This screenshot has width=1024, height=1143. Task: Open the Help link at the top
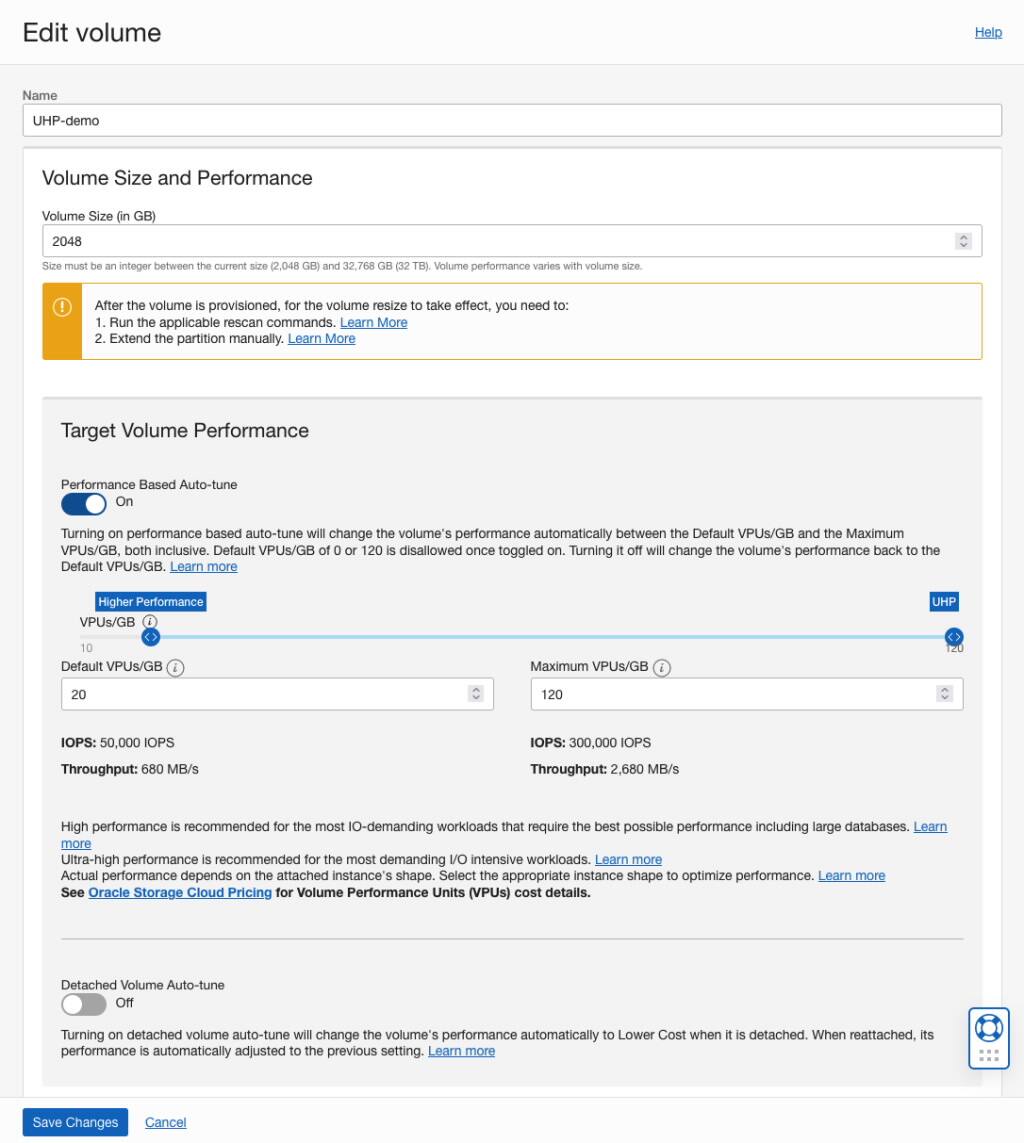(x=988, y=32)
